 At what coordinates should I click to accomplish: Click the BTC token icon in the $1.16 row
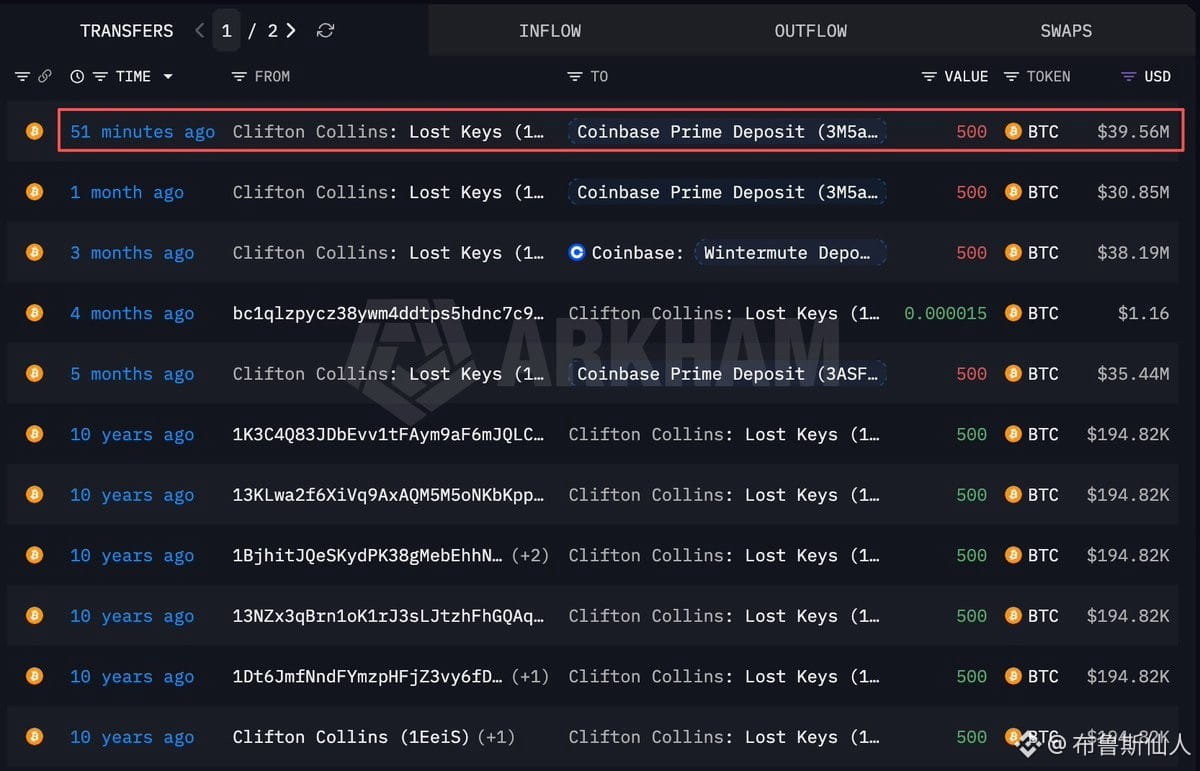click(1013, 313)
